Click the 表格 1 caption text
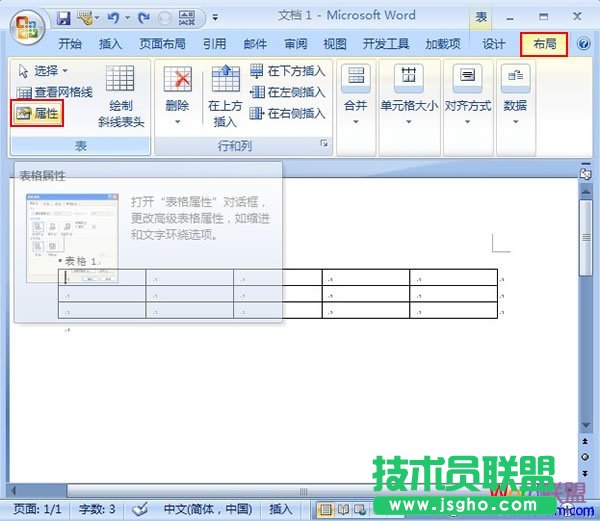The image size is (600, 521). [80, 261]
